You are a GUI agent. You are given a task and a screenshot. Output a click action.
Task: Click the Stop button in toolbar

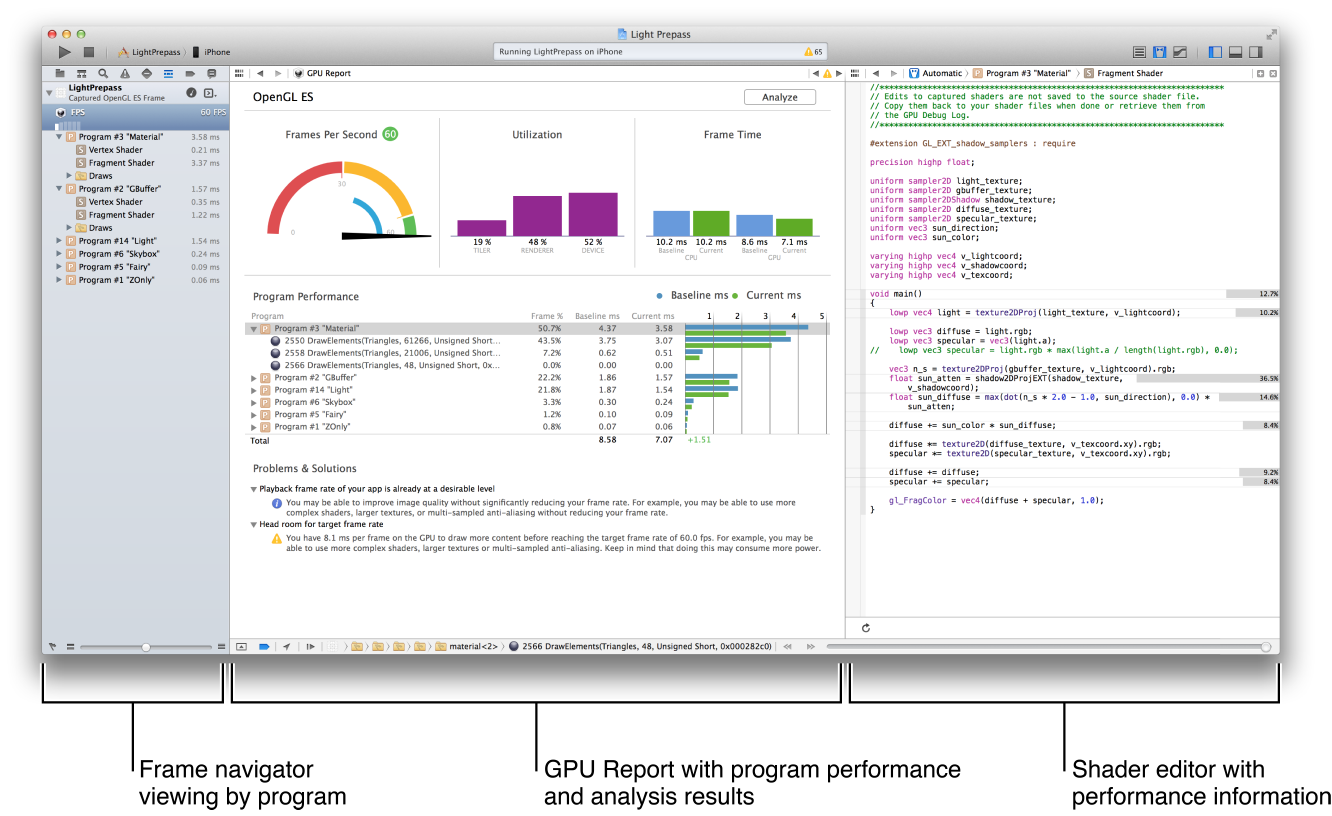[x=88, y=52]
